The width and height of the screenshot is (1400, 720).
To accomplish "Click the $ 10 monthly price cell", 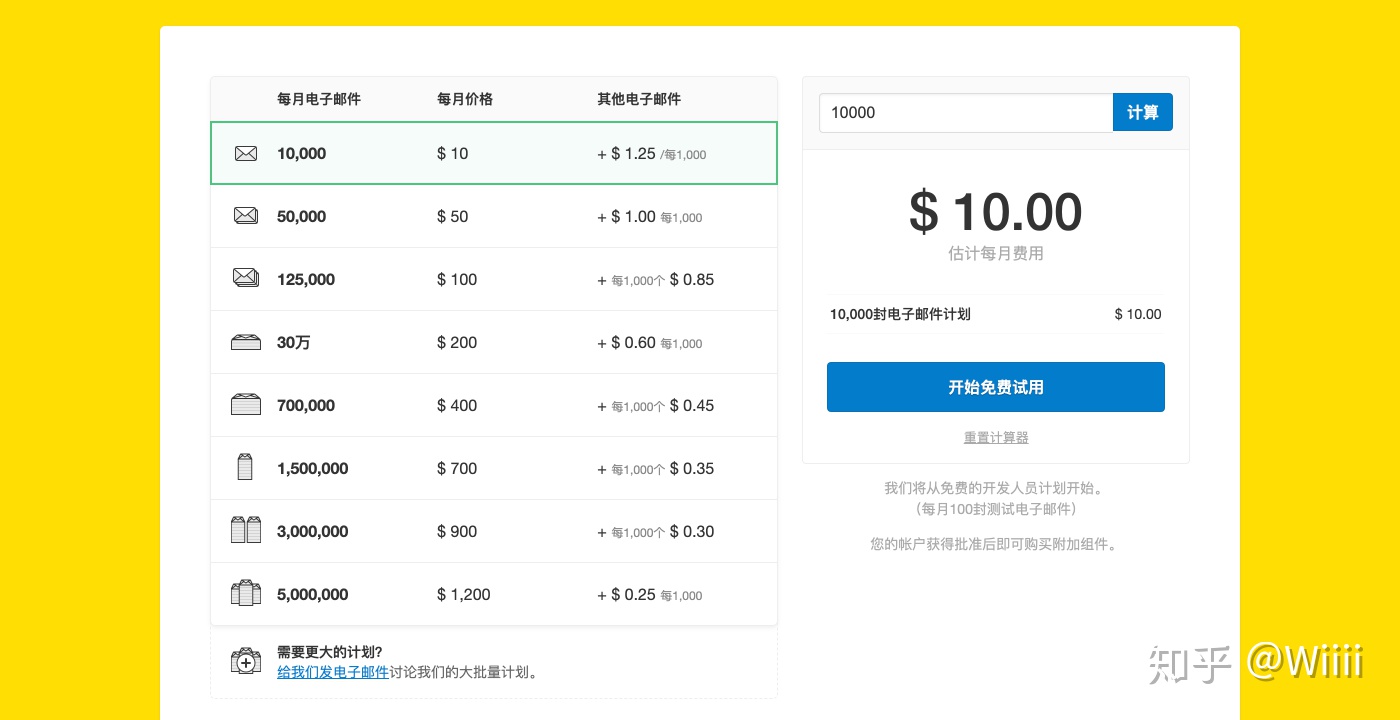I will pos(453,153).
